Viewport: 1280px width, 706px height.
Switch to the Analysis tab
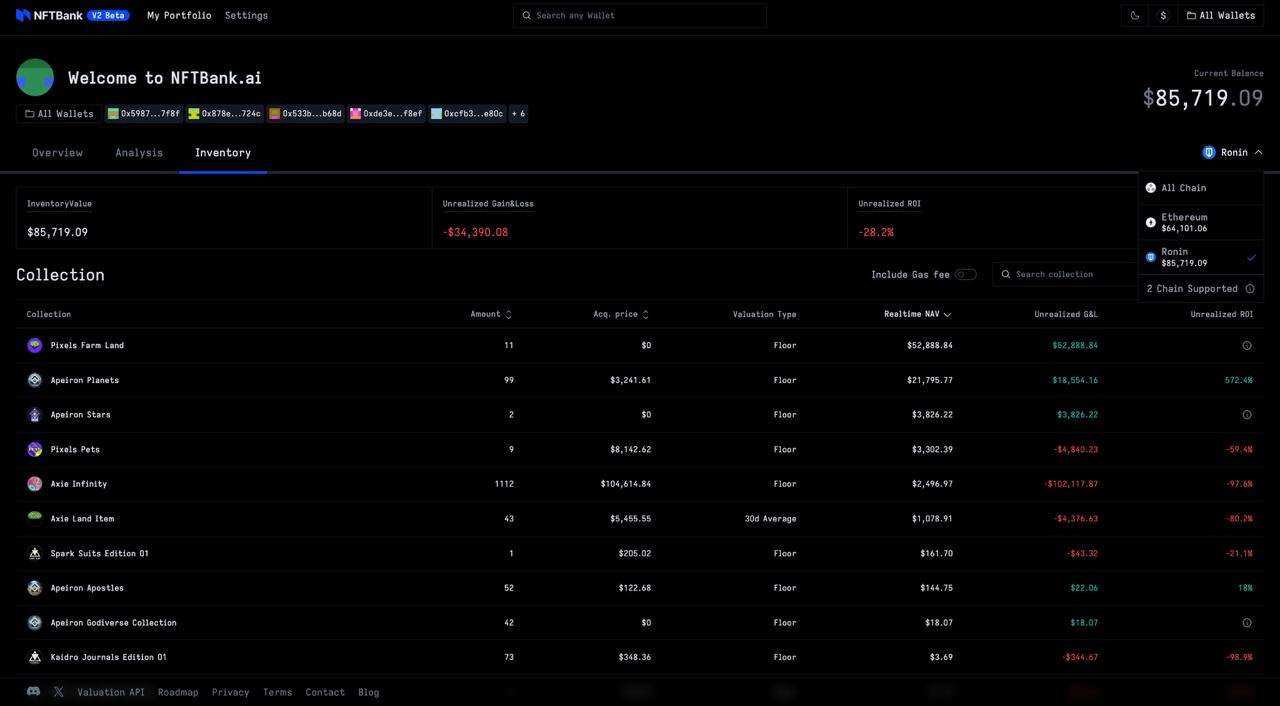139,152
